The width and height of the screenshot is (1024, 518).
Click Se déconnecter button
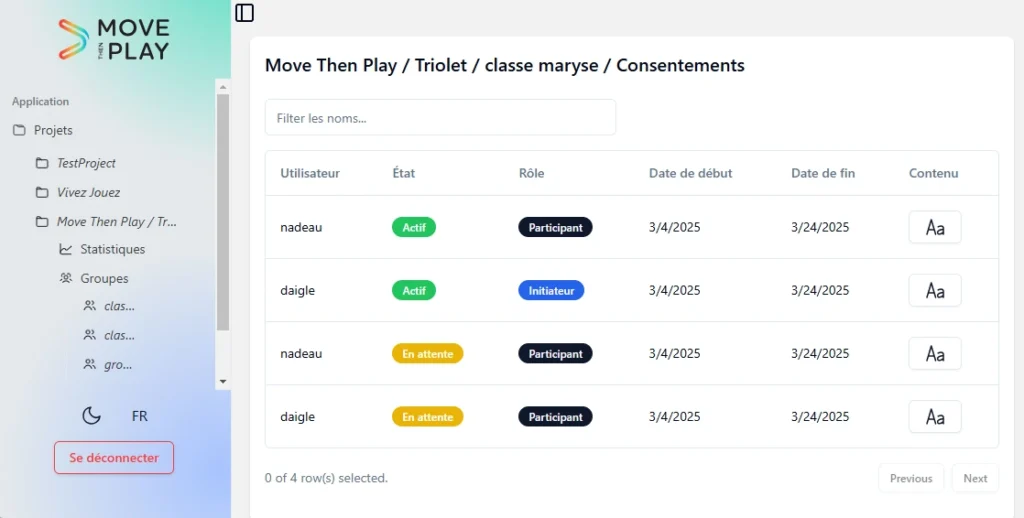pos(114,457)
